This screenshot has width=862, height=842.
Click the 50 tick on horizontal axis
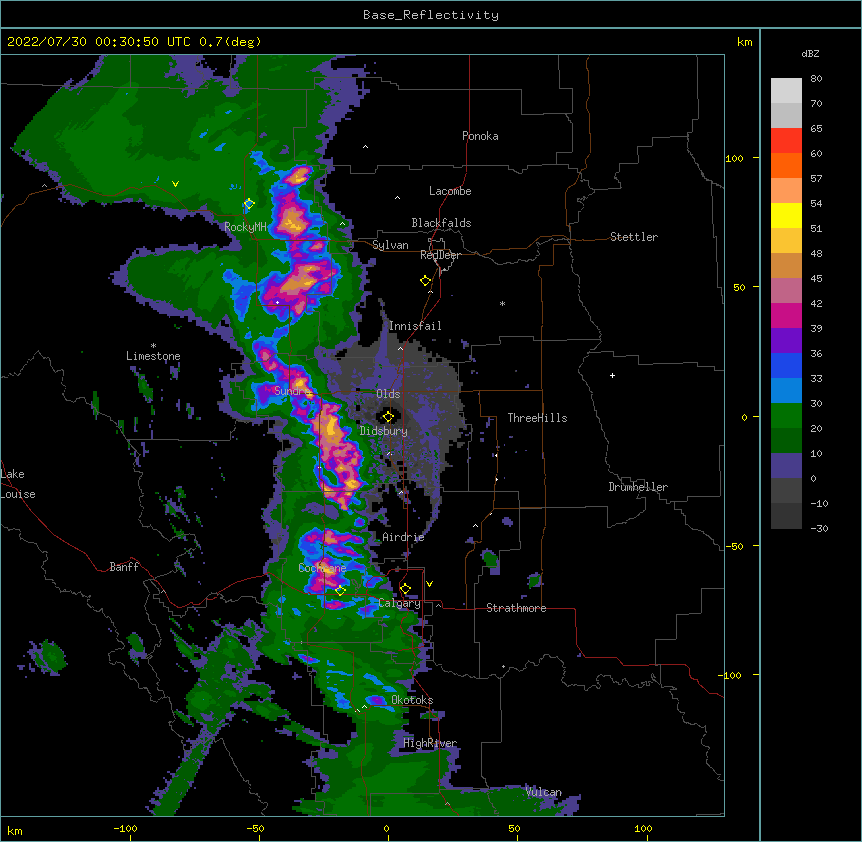513,828
